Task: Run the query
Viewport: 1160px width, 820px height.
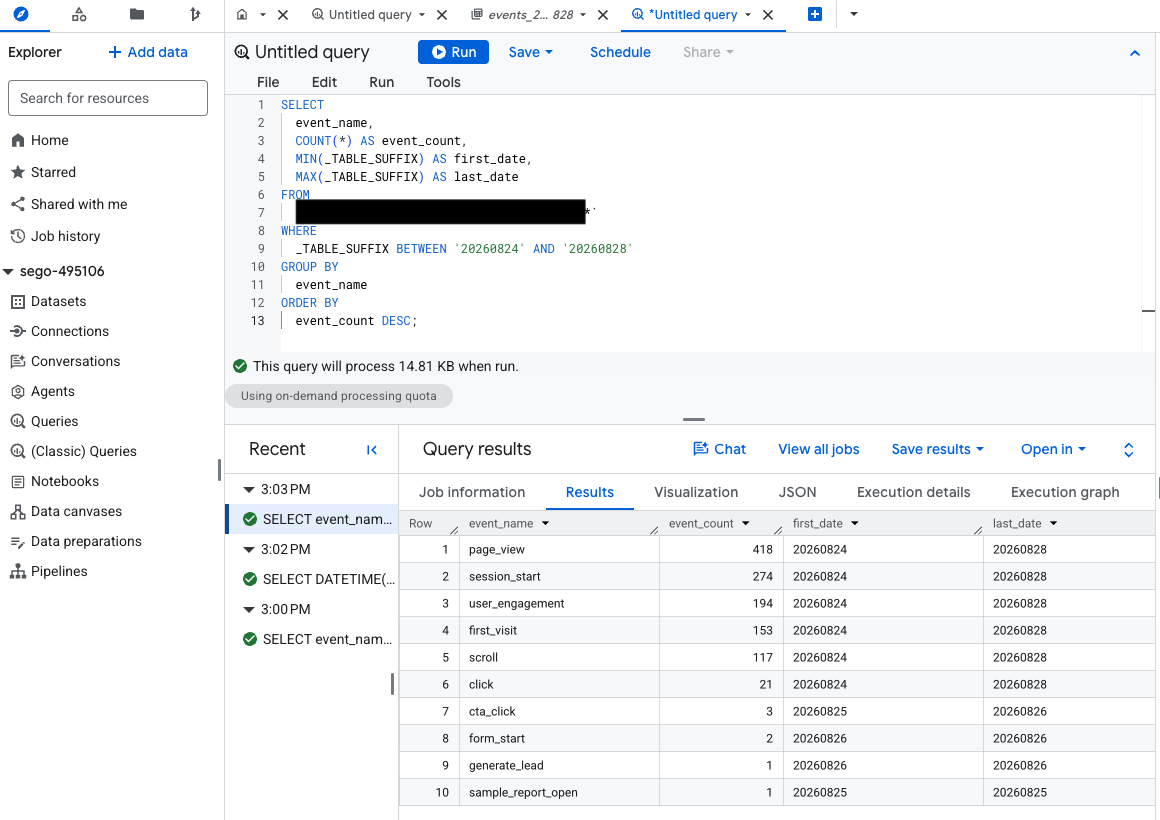Action: click(x=453, y=52)
